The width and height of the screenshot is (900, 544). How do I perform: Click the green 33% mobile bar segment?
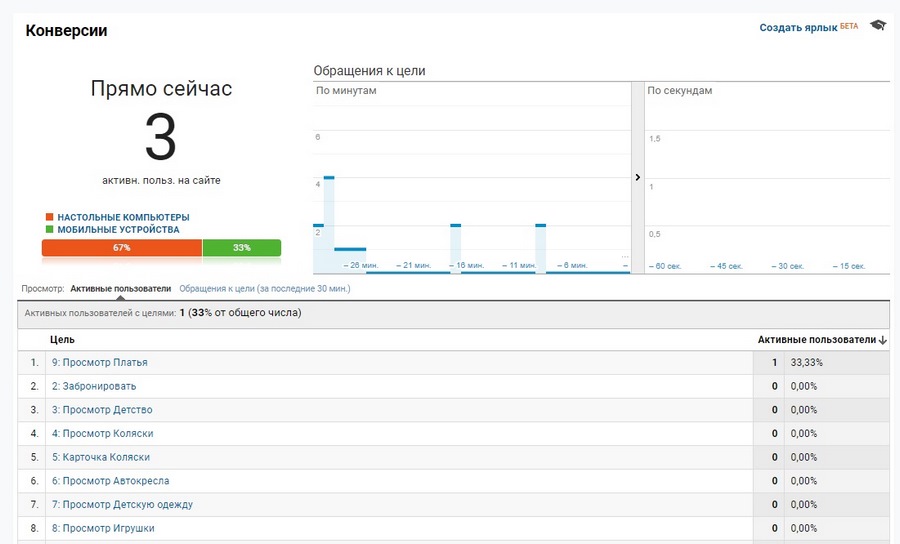[242, 248]
